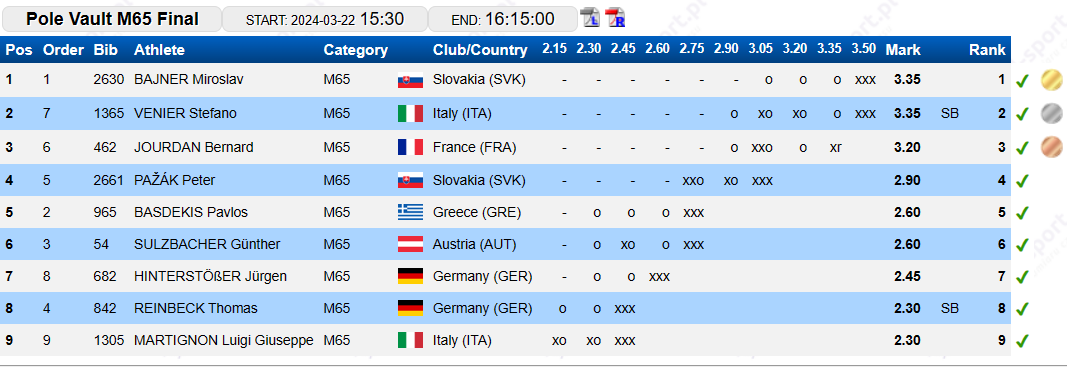Open the results PDF icon
The width and height of the screenshot is (1067, 371).
(x=616, y=18)
